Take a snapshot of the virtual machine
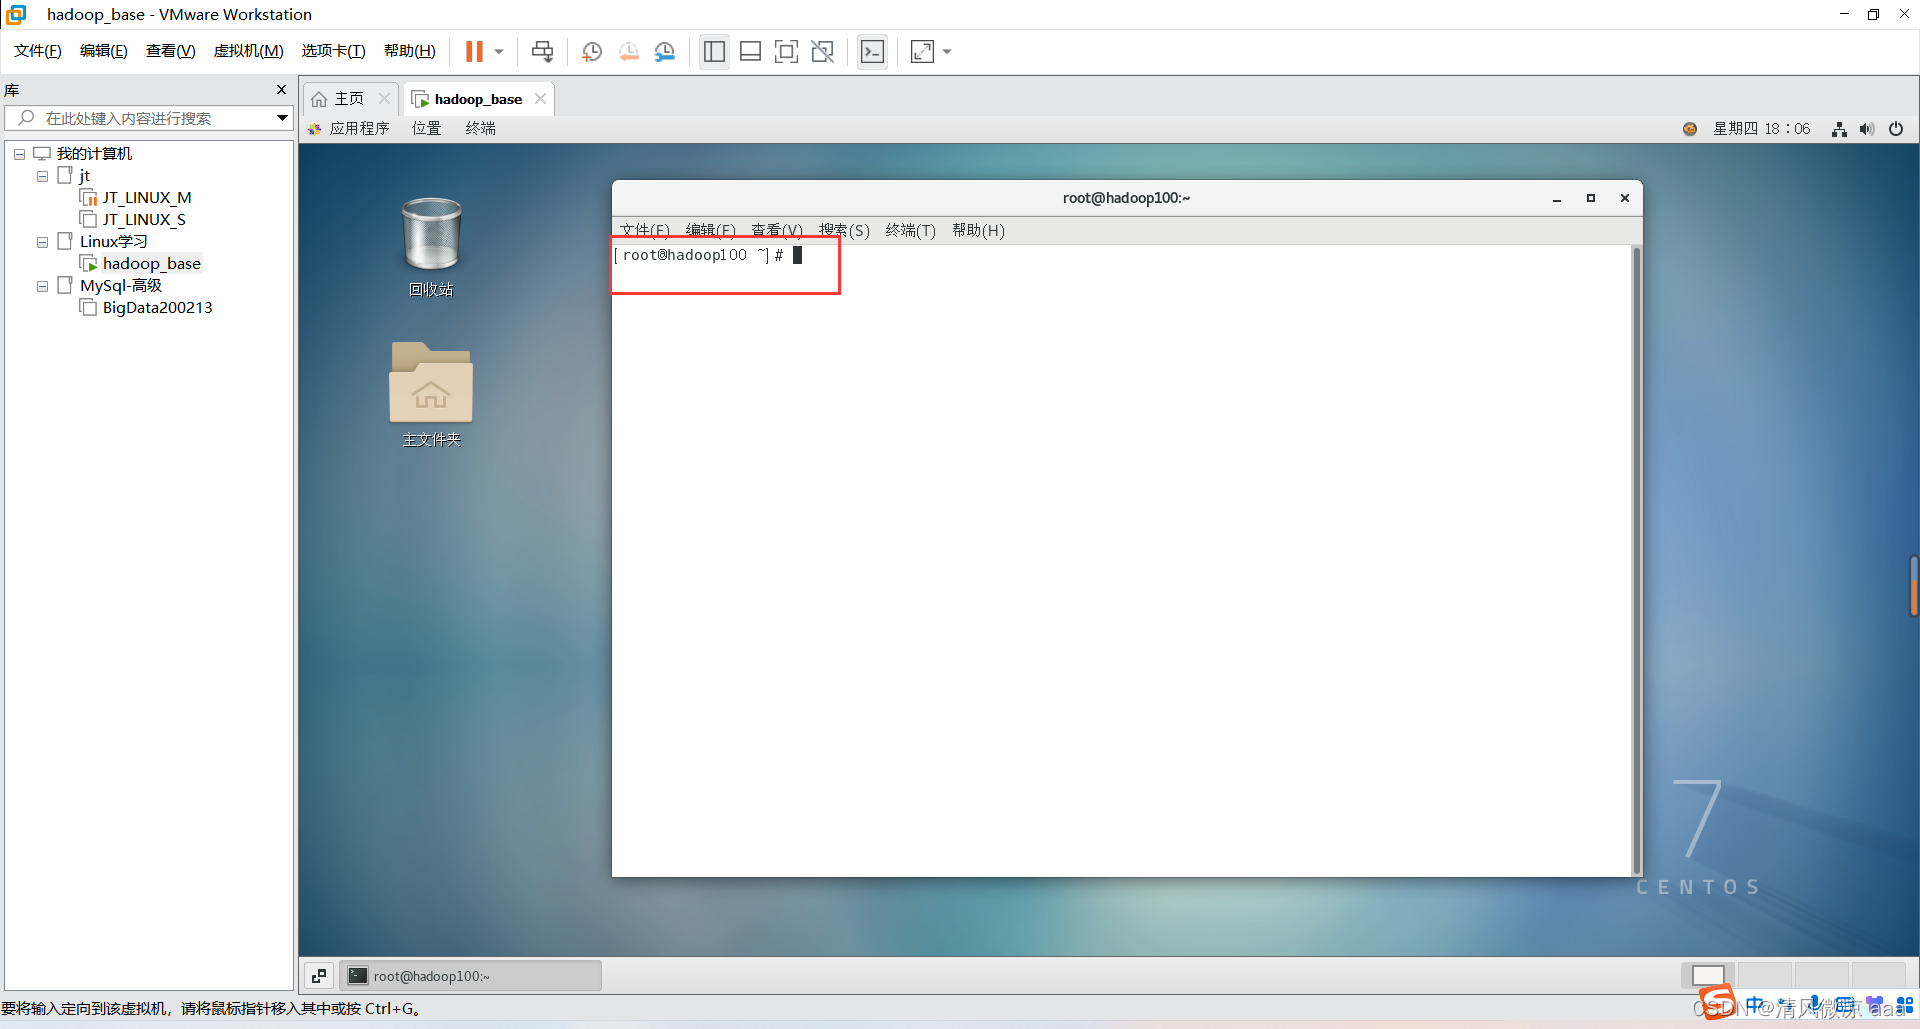Image resolution: width=1920 pixels, height=1029 pixels. (x=592, y=51)
